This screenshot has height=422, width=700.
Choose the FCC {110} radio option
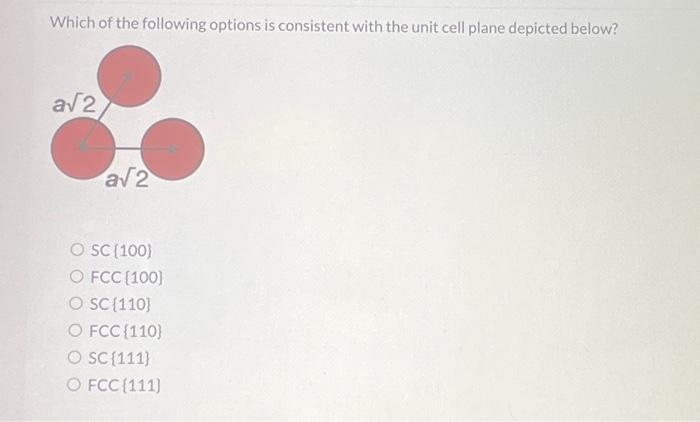[x=75, y=331]
